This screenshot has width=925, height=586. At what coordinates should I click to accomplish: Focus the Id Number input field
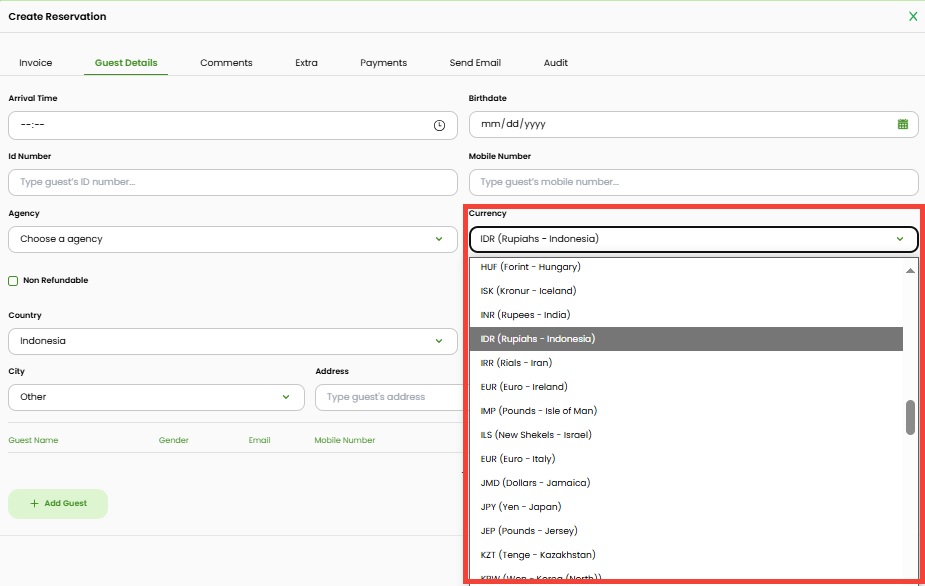tap(233, 182)
